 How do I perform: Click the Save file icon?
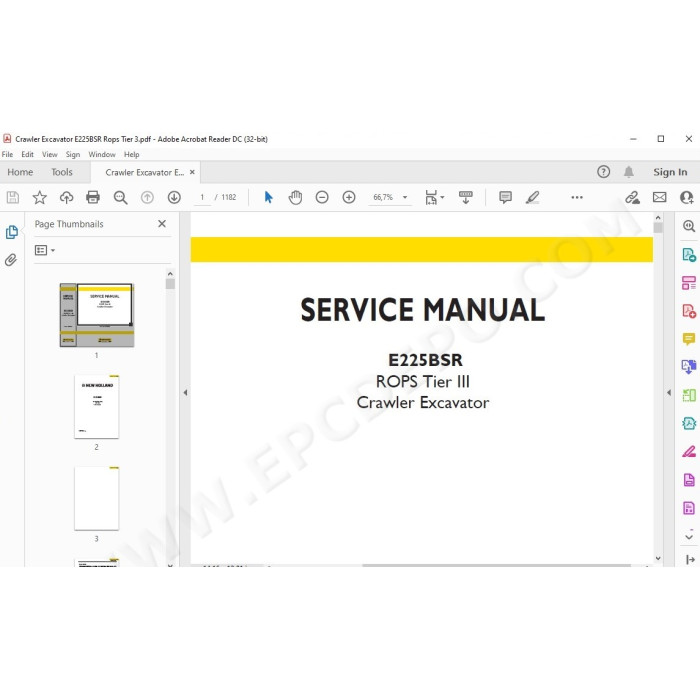(13, 197)
